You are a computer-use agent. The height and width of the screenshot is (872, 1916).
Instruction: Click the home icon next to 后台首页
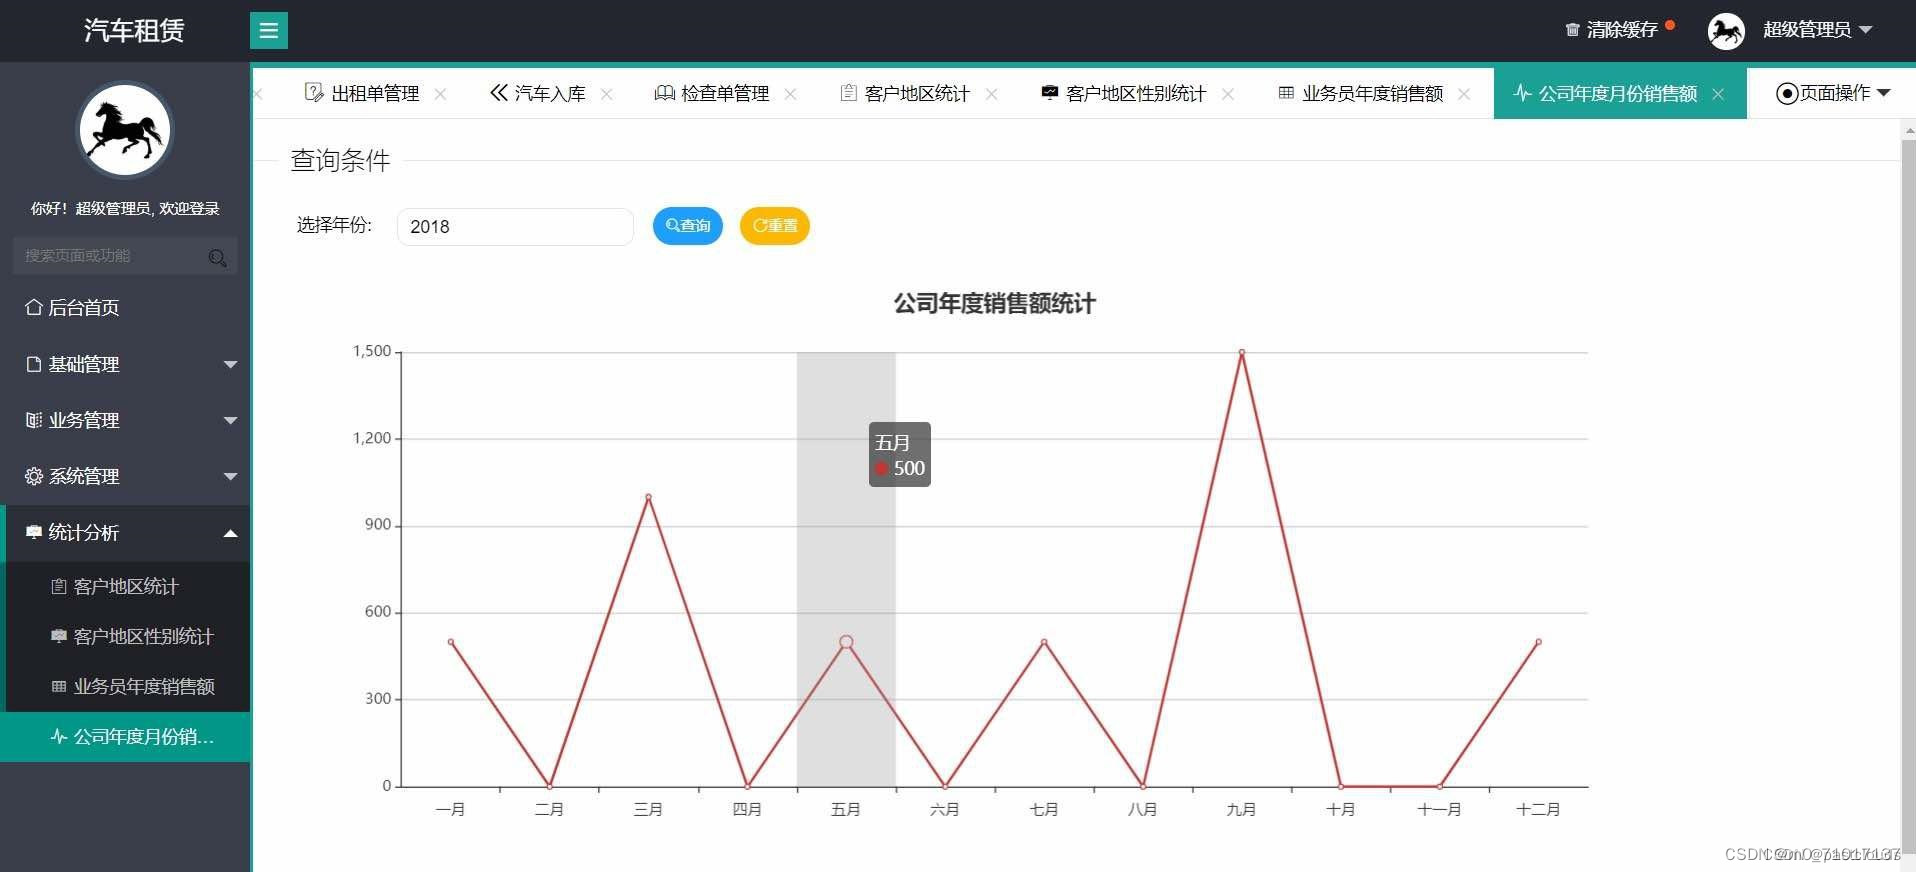34,307
